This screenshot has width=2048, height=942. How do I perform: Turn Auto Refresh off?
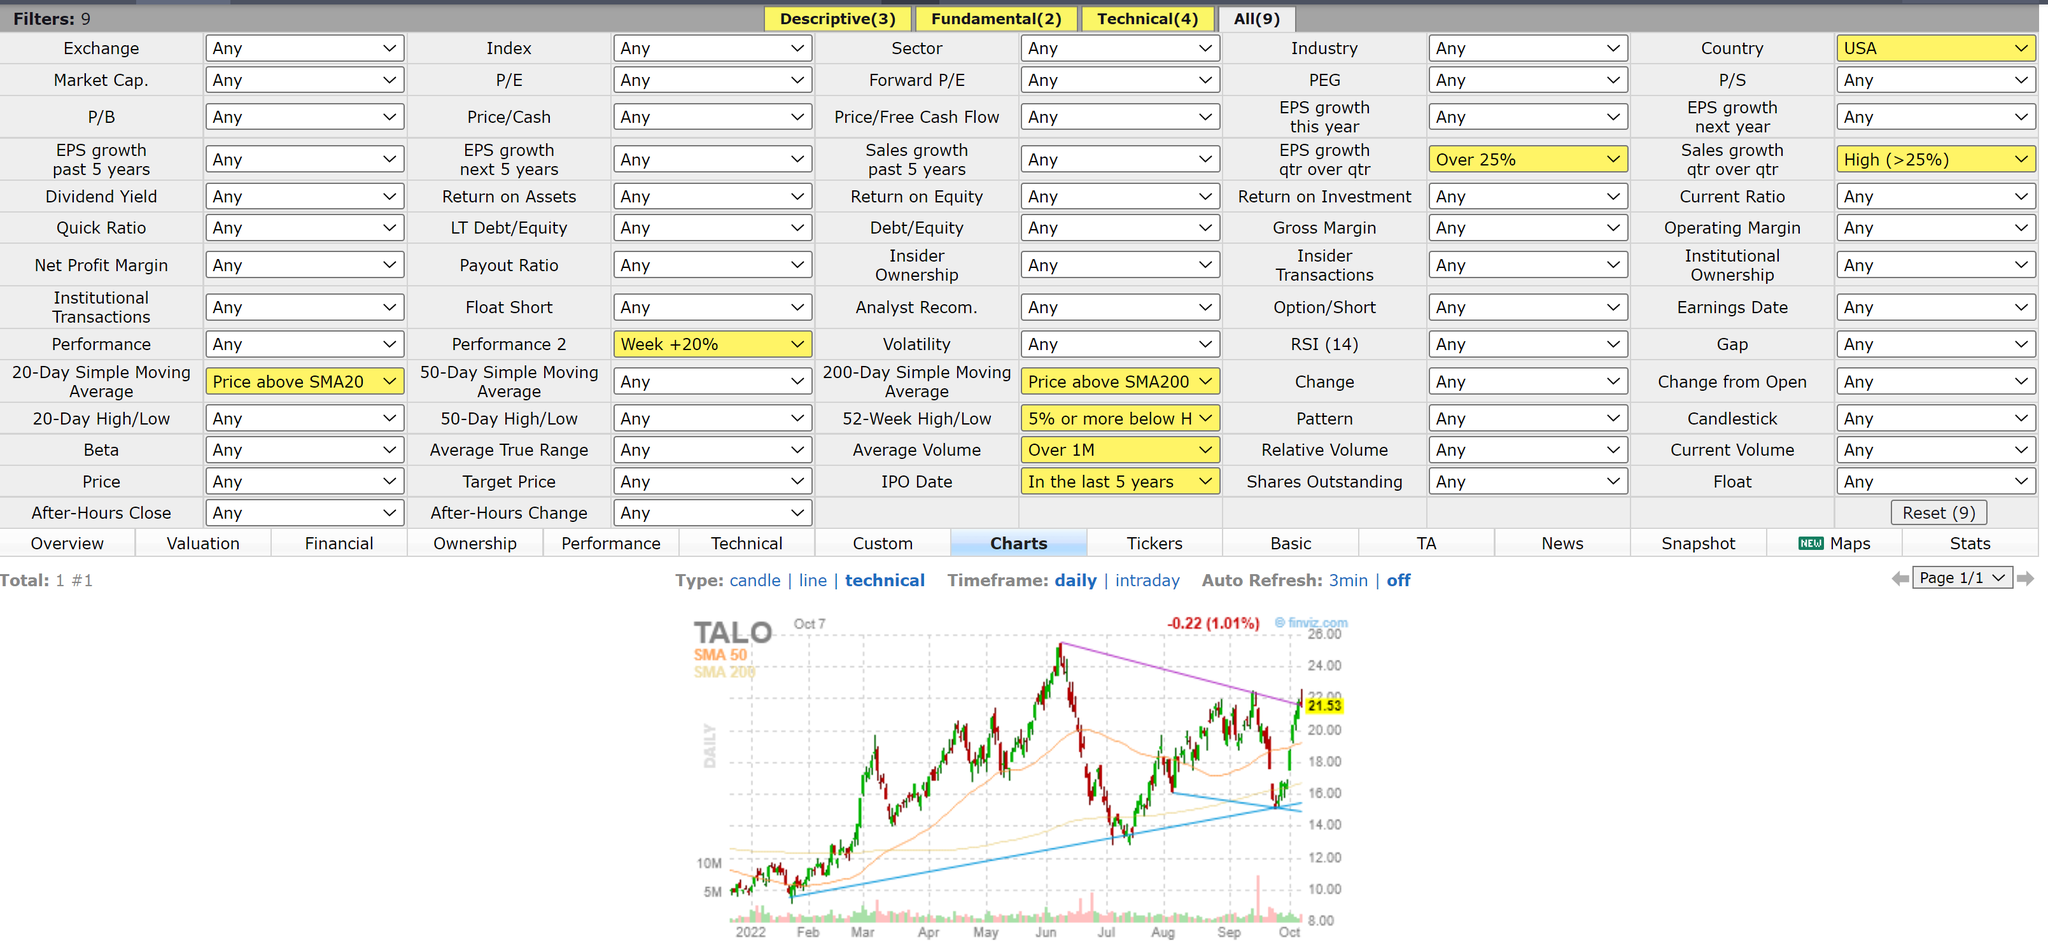pos(1398,580)
